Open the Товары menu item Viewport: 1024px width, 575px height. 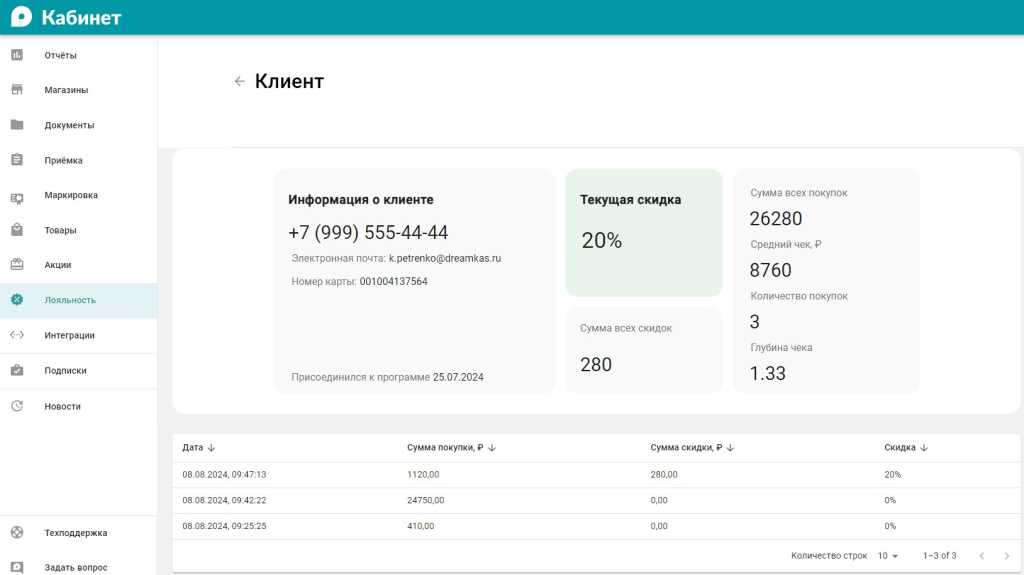click(x=78, y=230)
